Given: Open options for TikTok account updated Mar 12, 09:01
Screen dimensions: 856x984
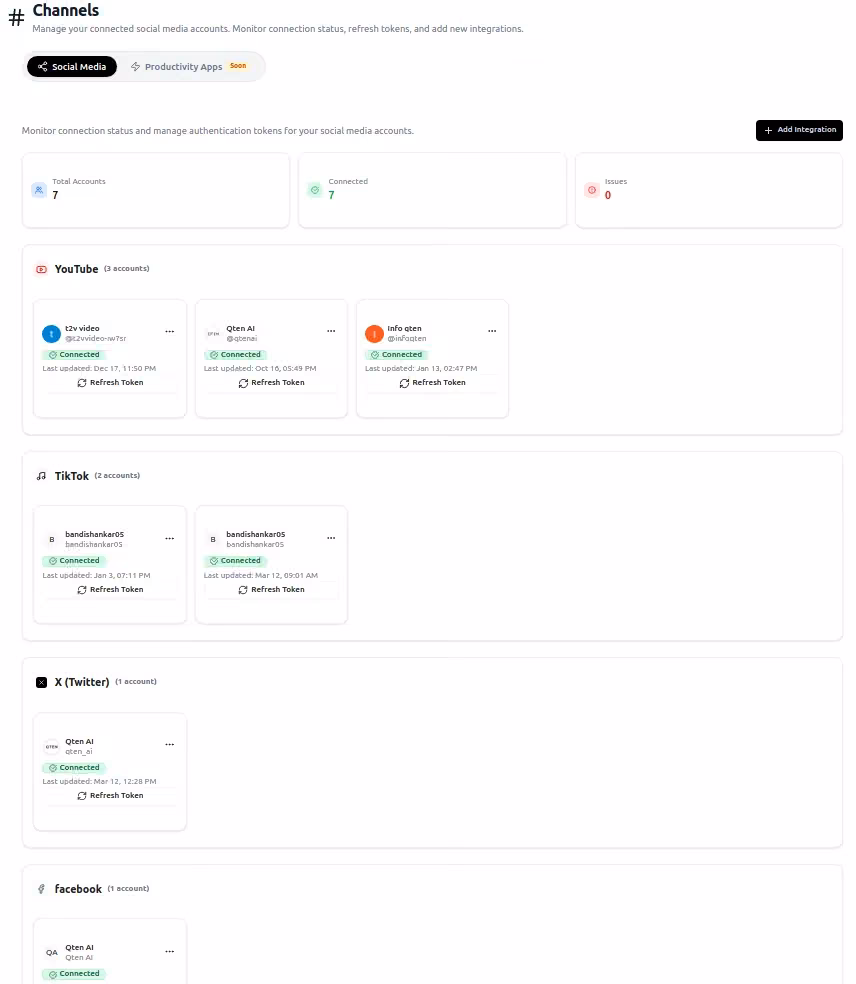Looking at the screenshot, I should [331, 538].
